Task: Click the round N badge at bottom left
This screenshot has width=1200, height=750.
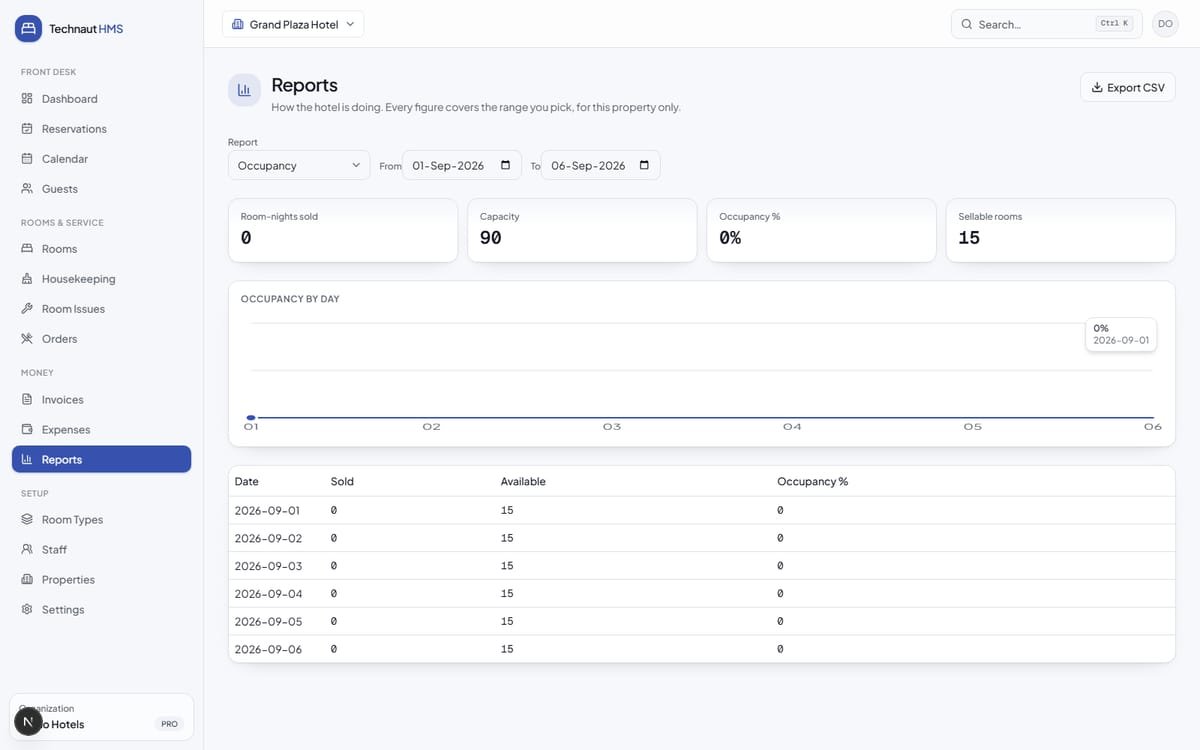Action: 28,720
